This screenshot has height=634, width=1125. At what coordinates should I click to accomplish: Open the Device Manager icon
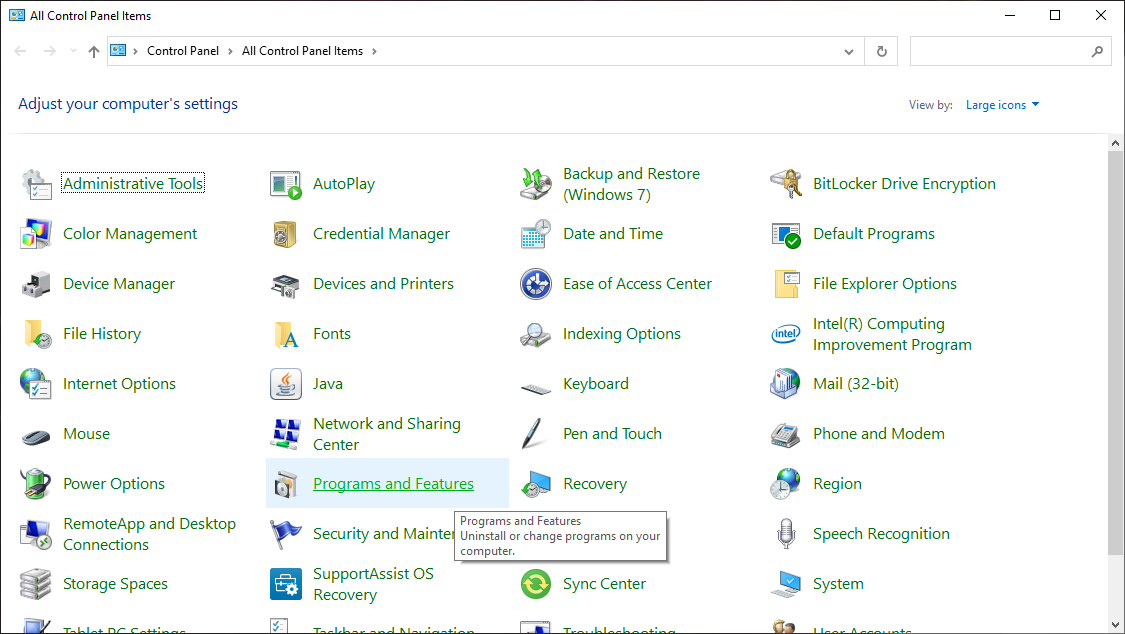coord(36,285)
